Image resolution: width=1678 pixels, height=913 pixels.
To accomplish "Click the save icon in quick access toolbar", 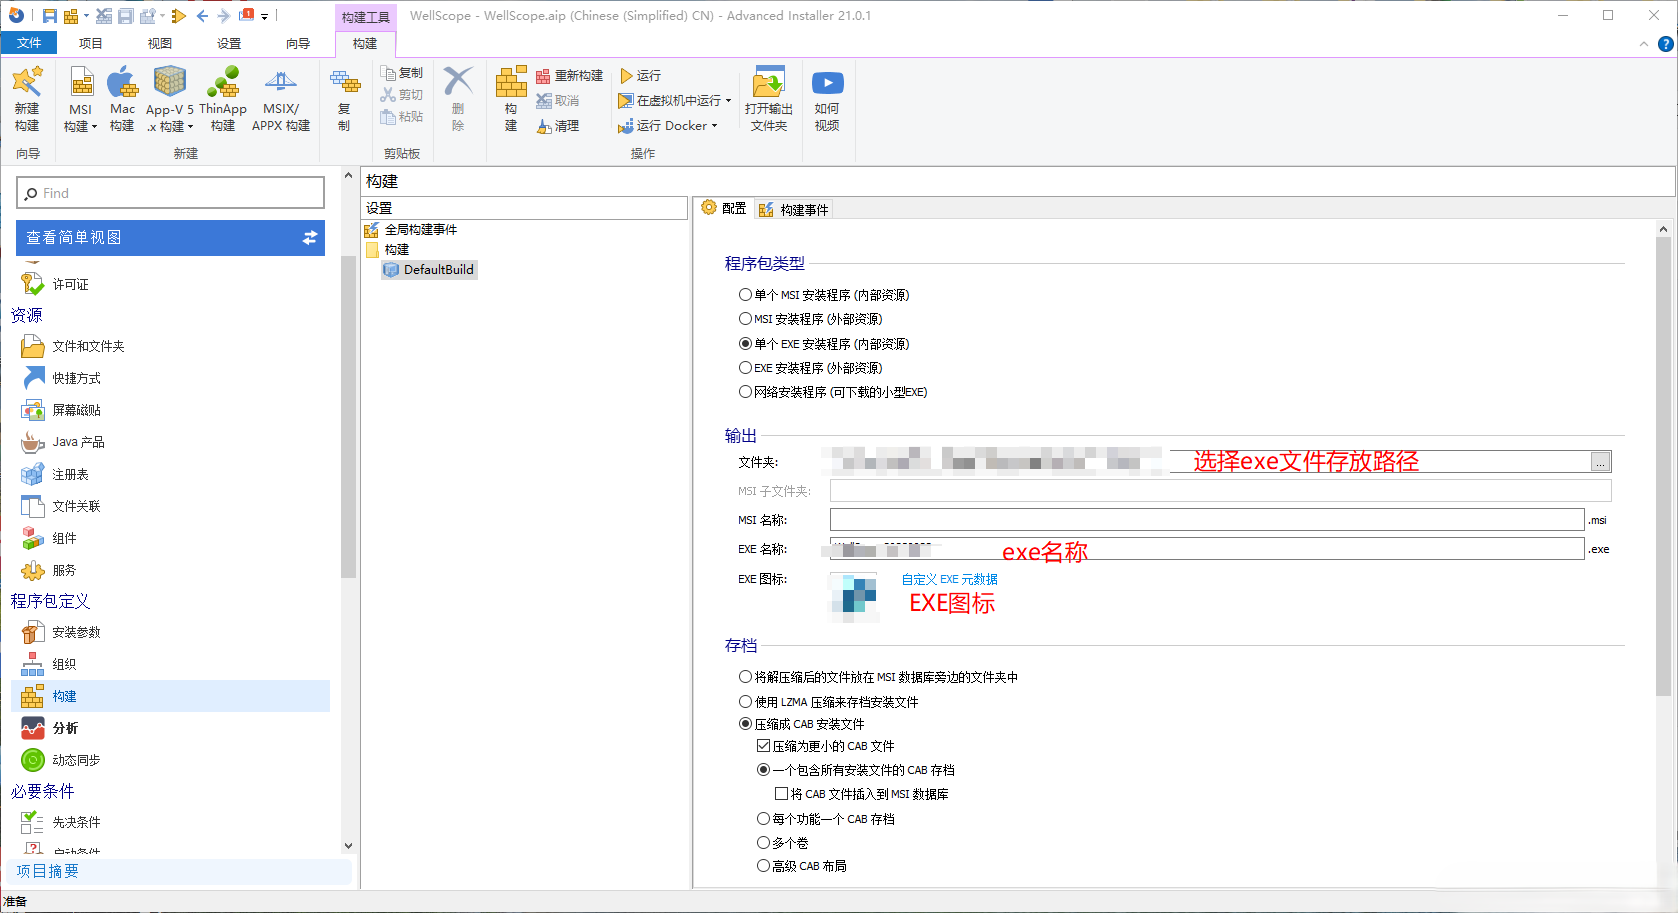I will (49, 16).
